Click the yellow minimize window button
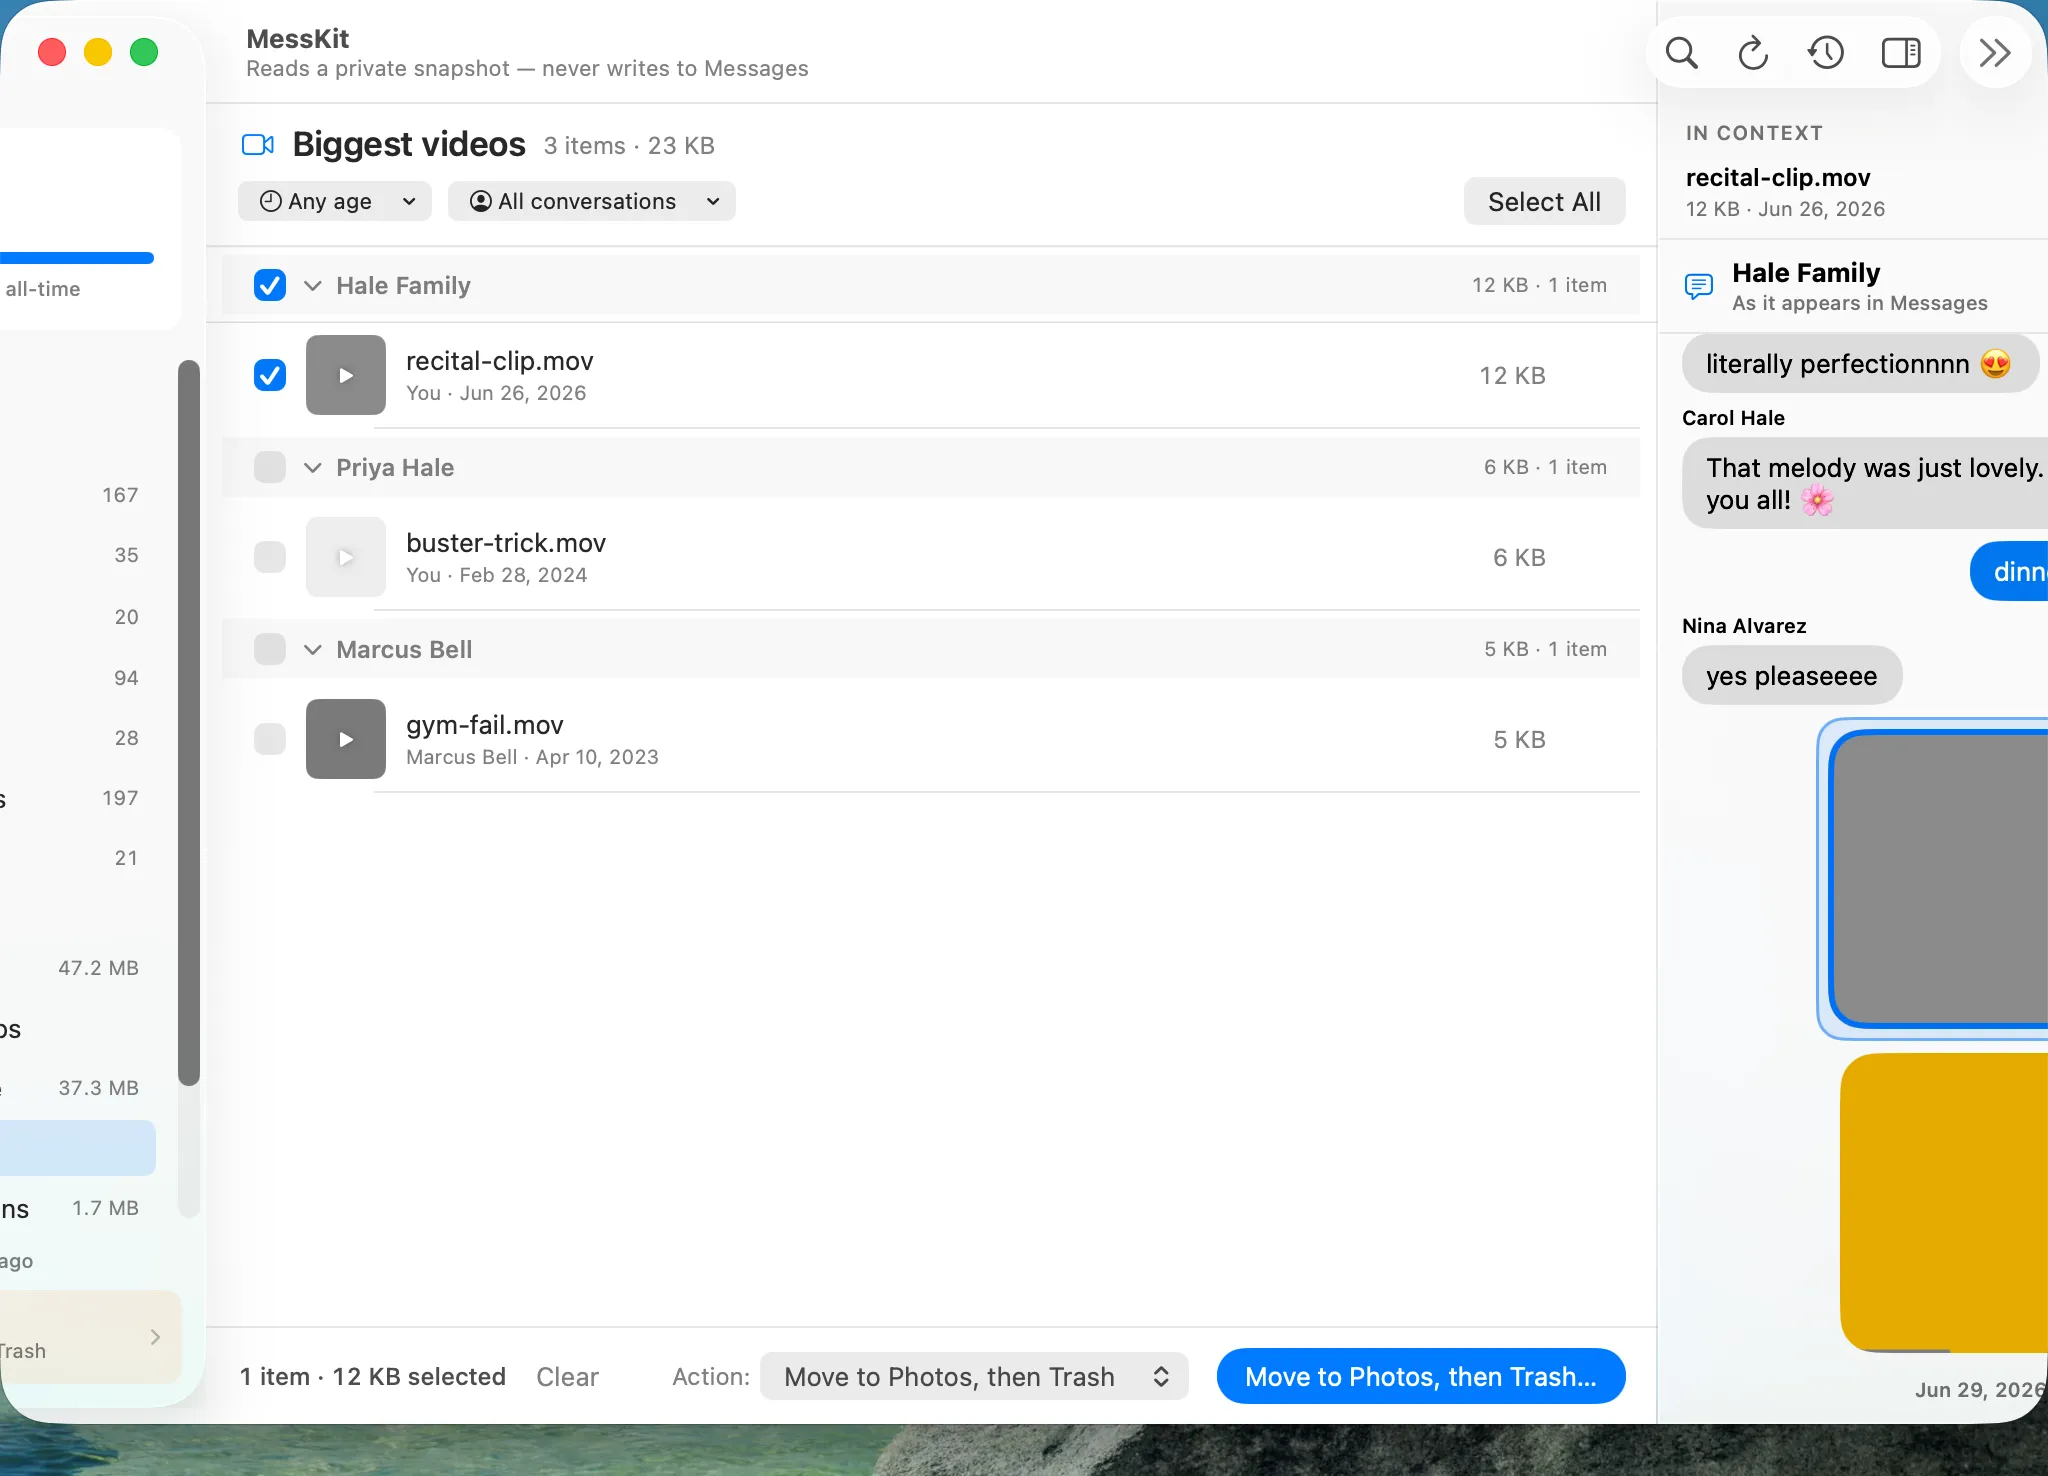 coord(98,52)
